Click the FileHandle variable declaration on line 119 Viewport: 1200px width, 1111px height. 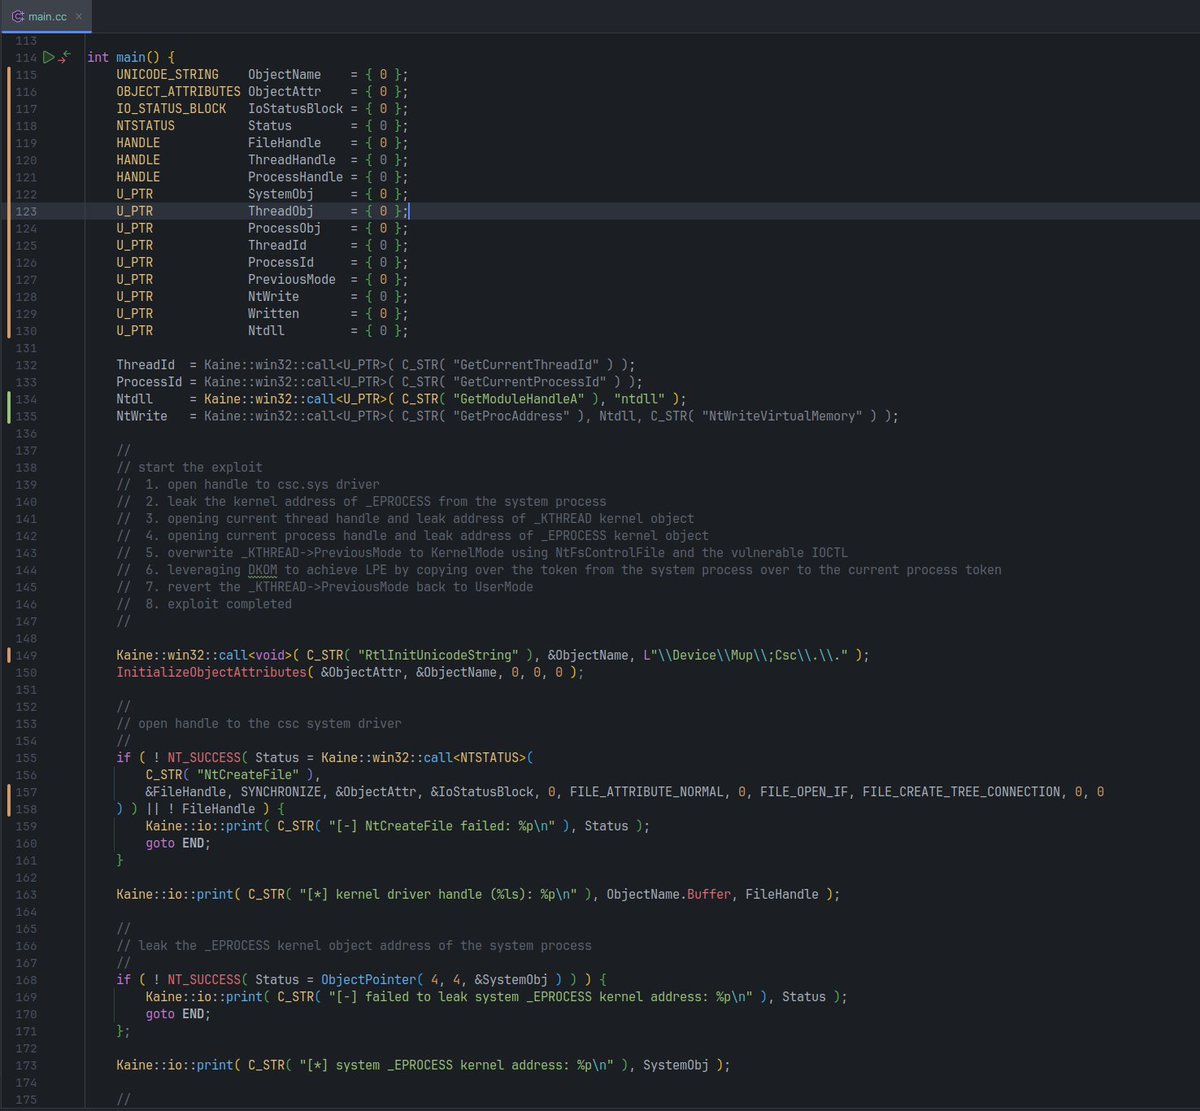285,143
